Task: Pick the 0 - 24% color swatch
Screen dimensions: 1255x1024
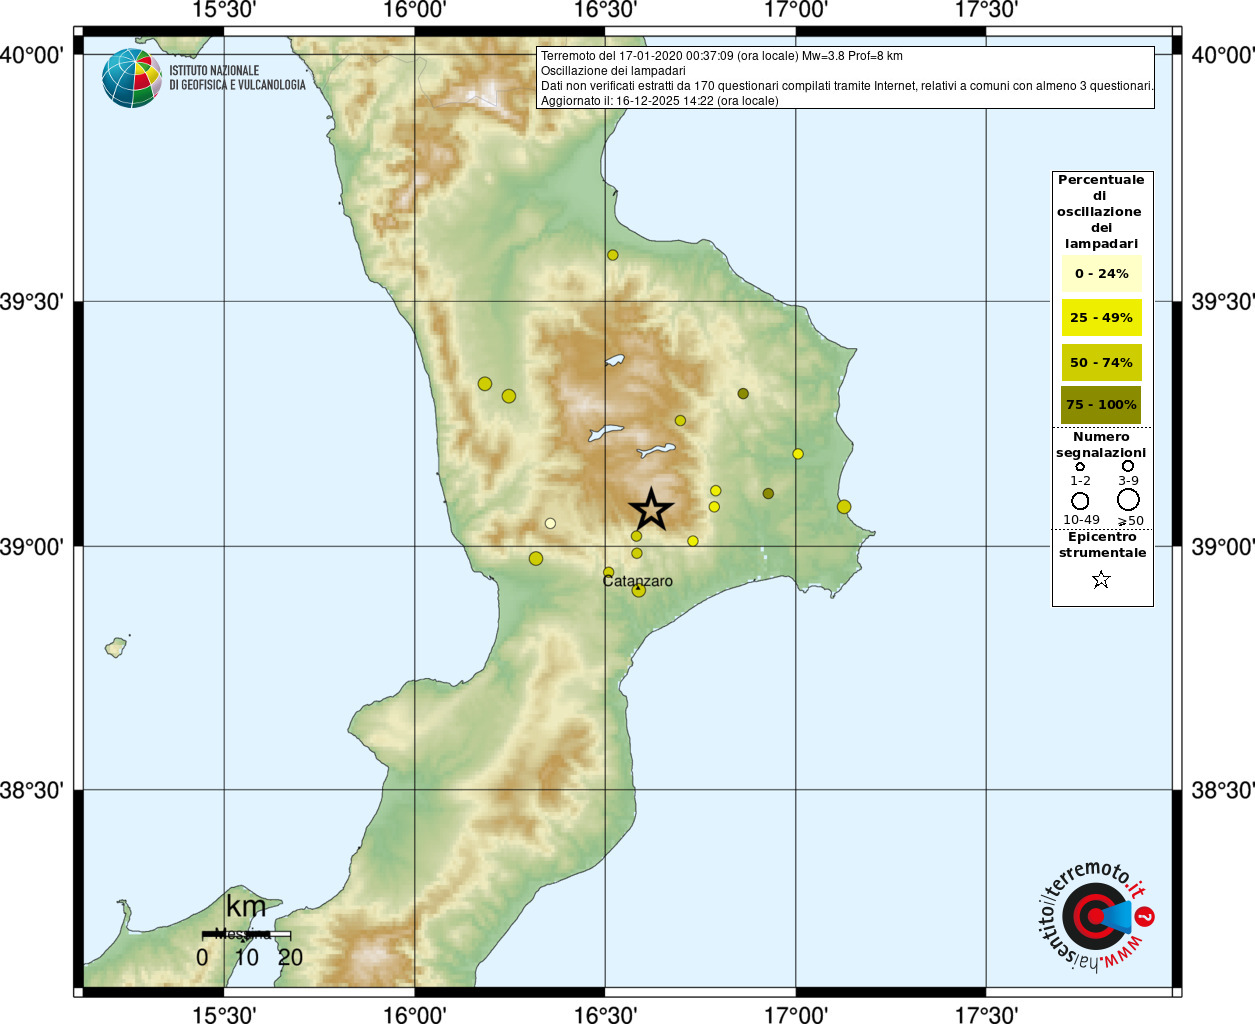Action: (1101, 274)
